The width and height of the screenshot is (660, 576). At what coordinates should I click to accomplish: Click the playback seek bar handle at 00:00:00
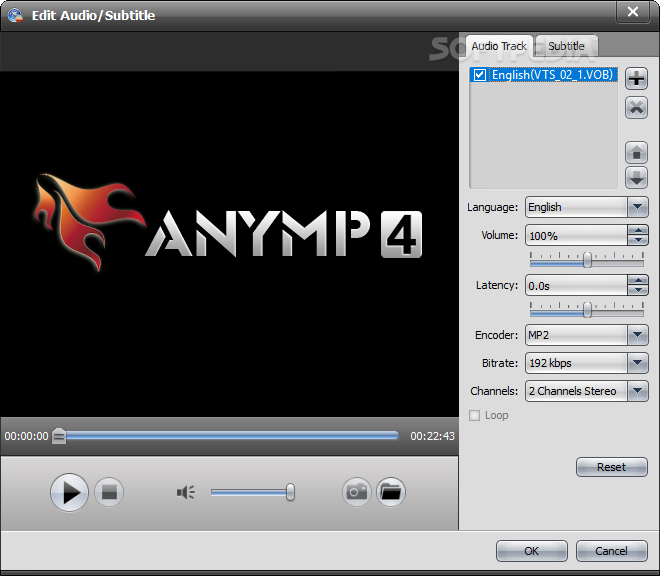click(x=59, y=436)
